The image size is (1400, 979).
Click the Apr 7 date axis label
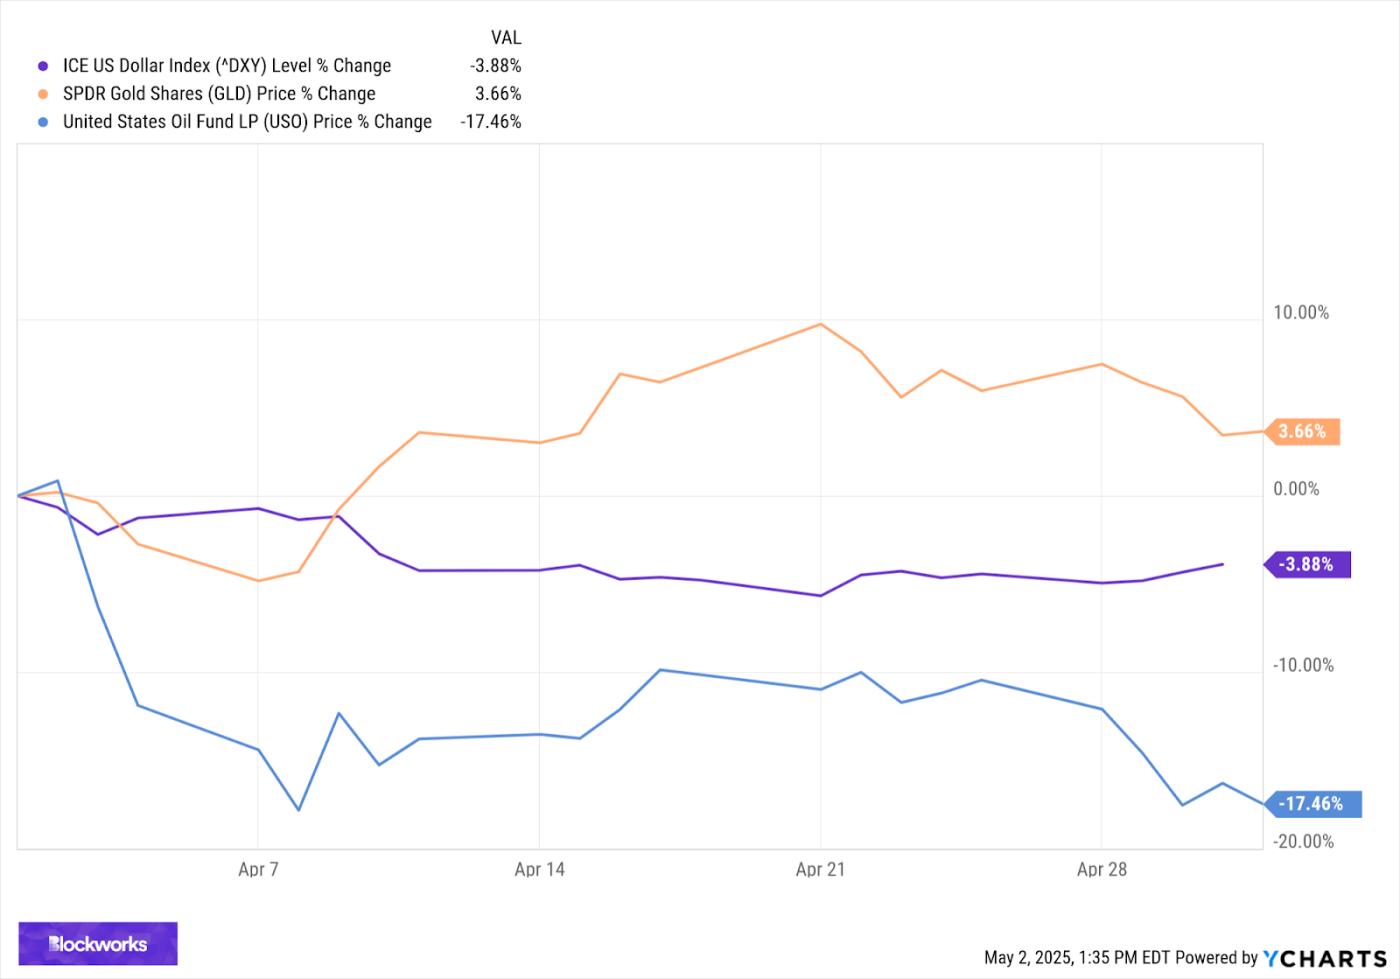258,869
